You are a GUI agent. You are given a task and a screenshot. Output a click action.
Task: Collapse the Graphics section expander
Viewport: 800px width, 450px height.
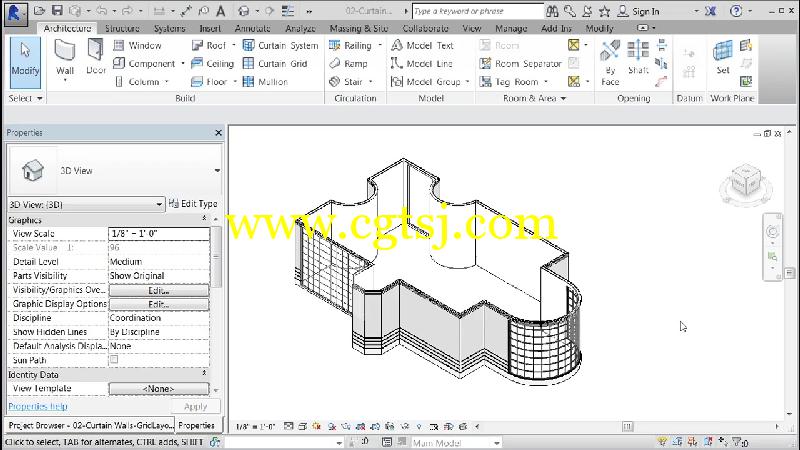coord(204,218)
